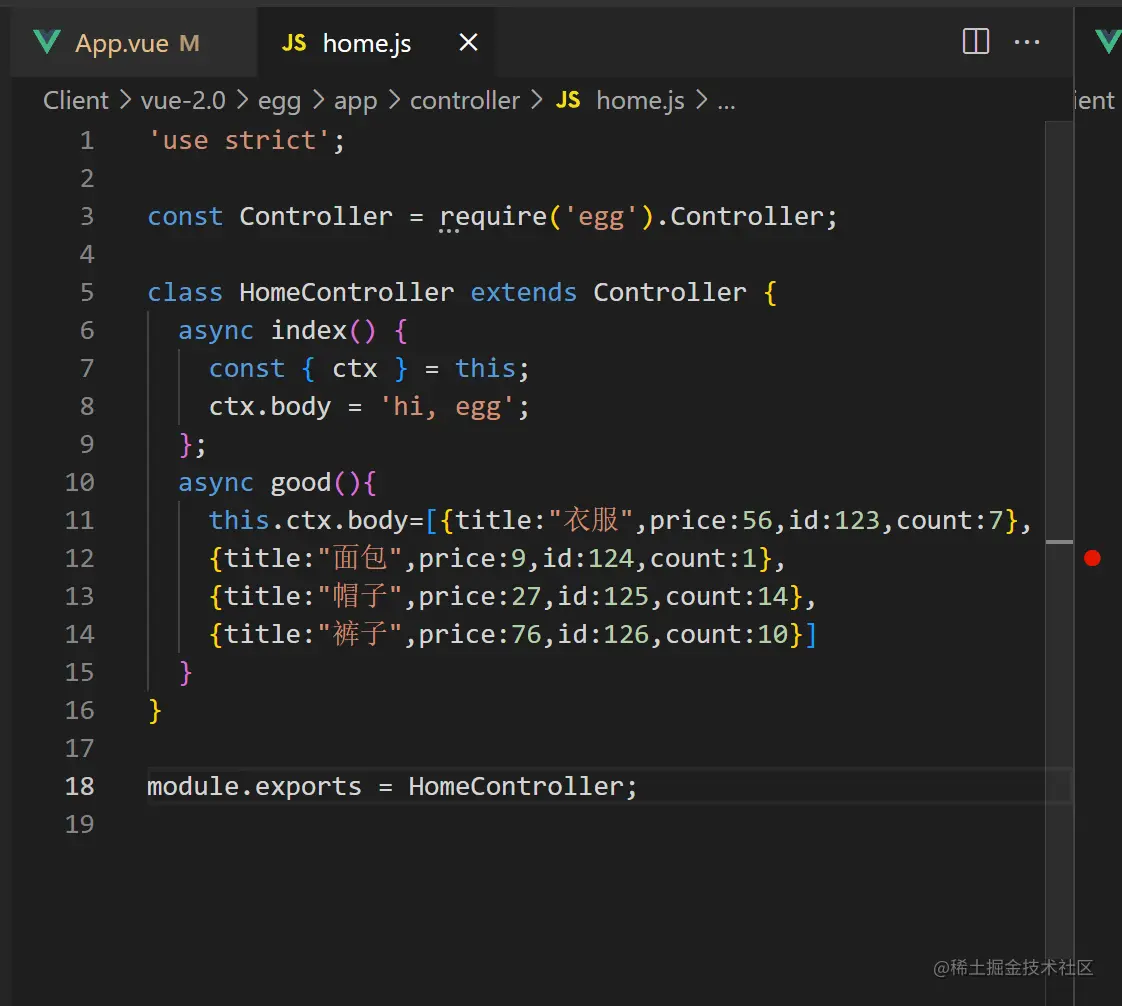This screenshot has height=1006, width=1122.
Task: Click the Client breadcrumb folder
Action: 76,100
